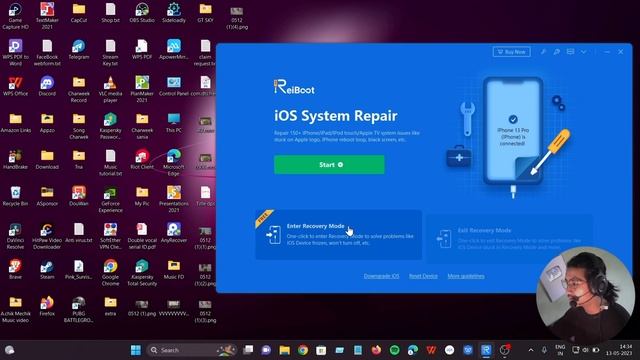Click the Buy Now button in ReiBoot
This screenshot has width=640, height=360.
(x=511, y=52)
